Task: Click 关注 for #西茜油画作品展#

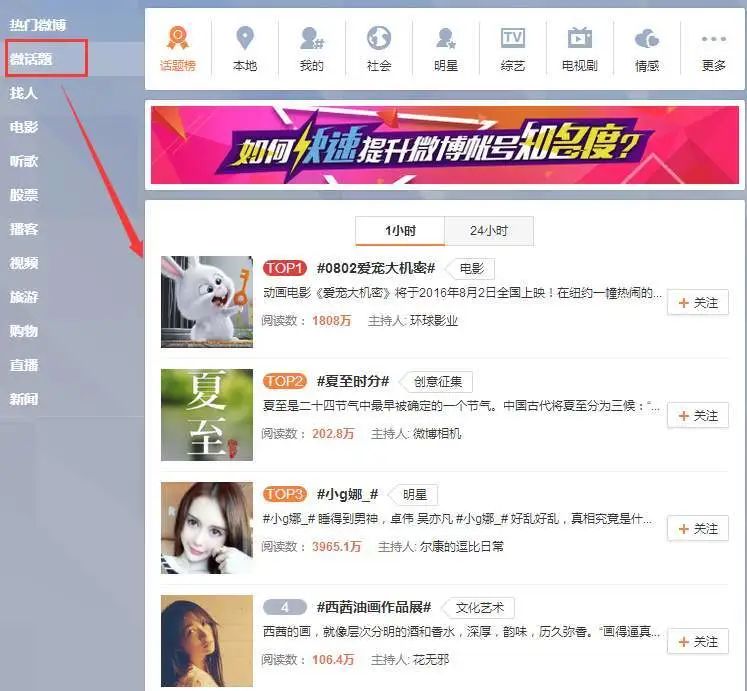Action: 698,642
